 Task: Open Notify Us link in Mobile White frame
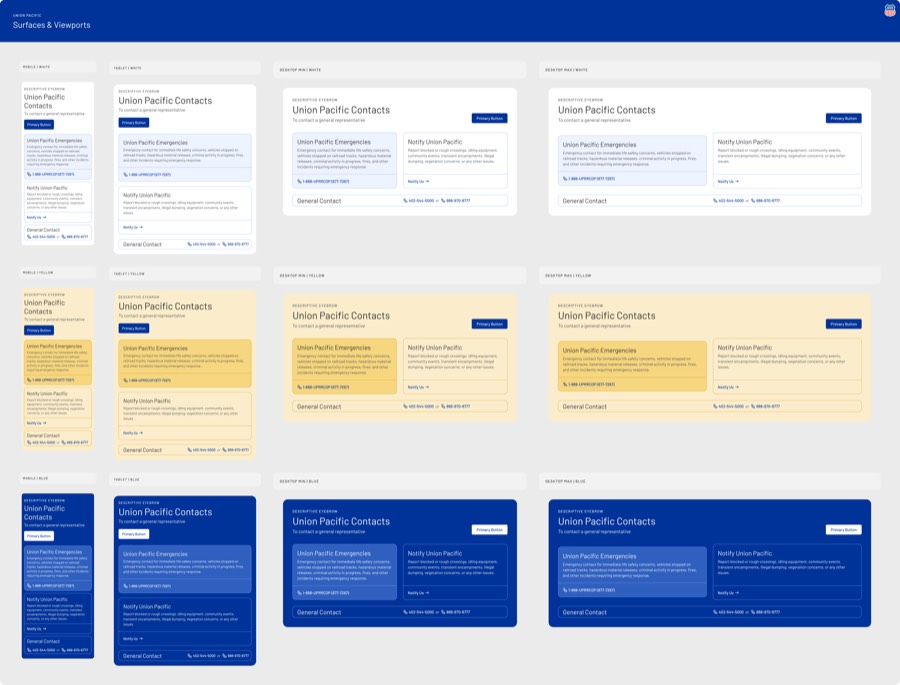[x=36, y=218]
